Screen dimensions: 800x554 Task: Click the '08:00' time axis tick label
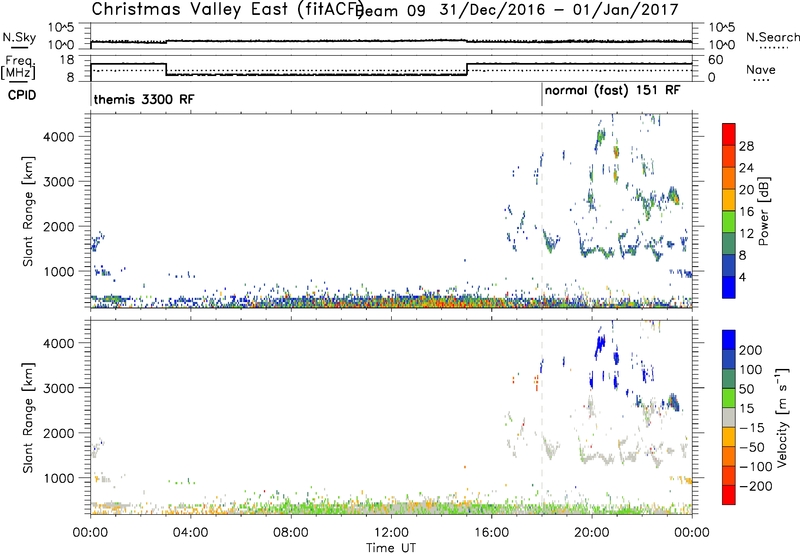(291, 533)
